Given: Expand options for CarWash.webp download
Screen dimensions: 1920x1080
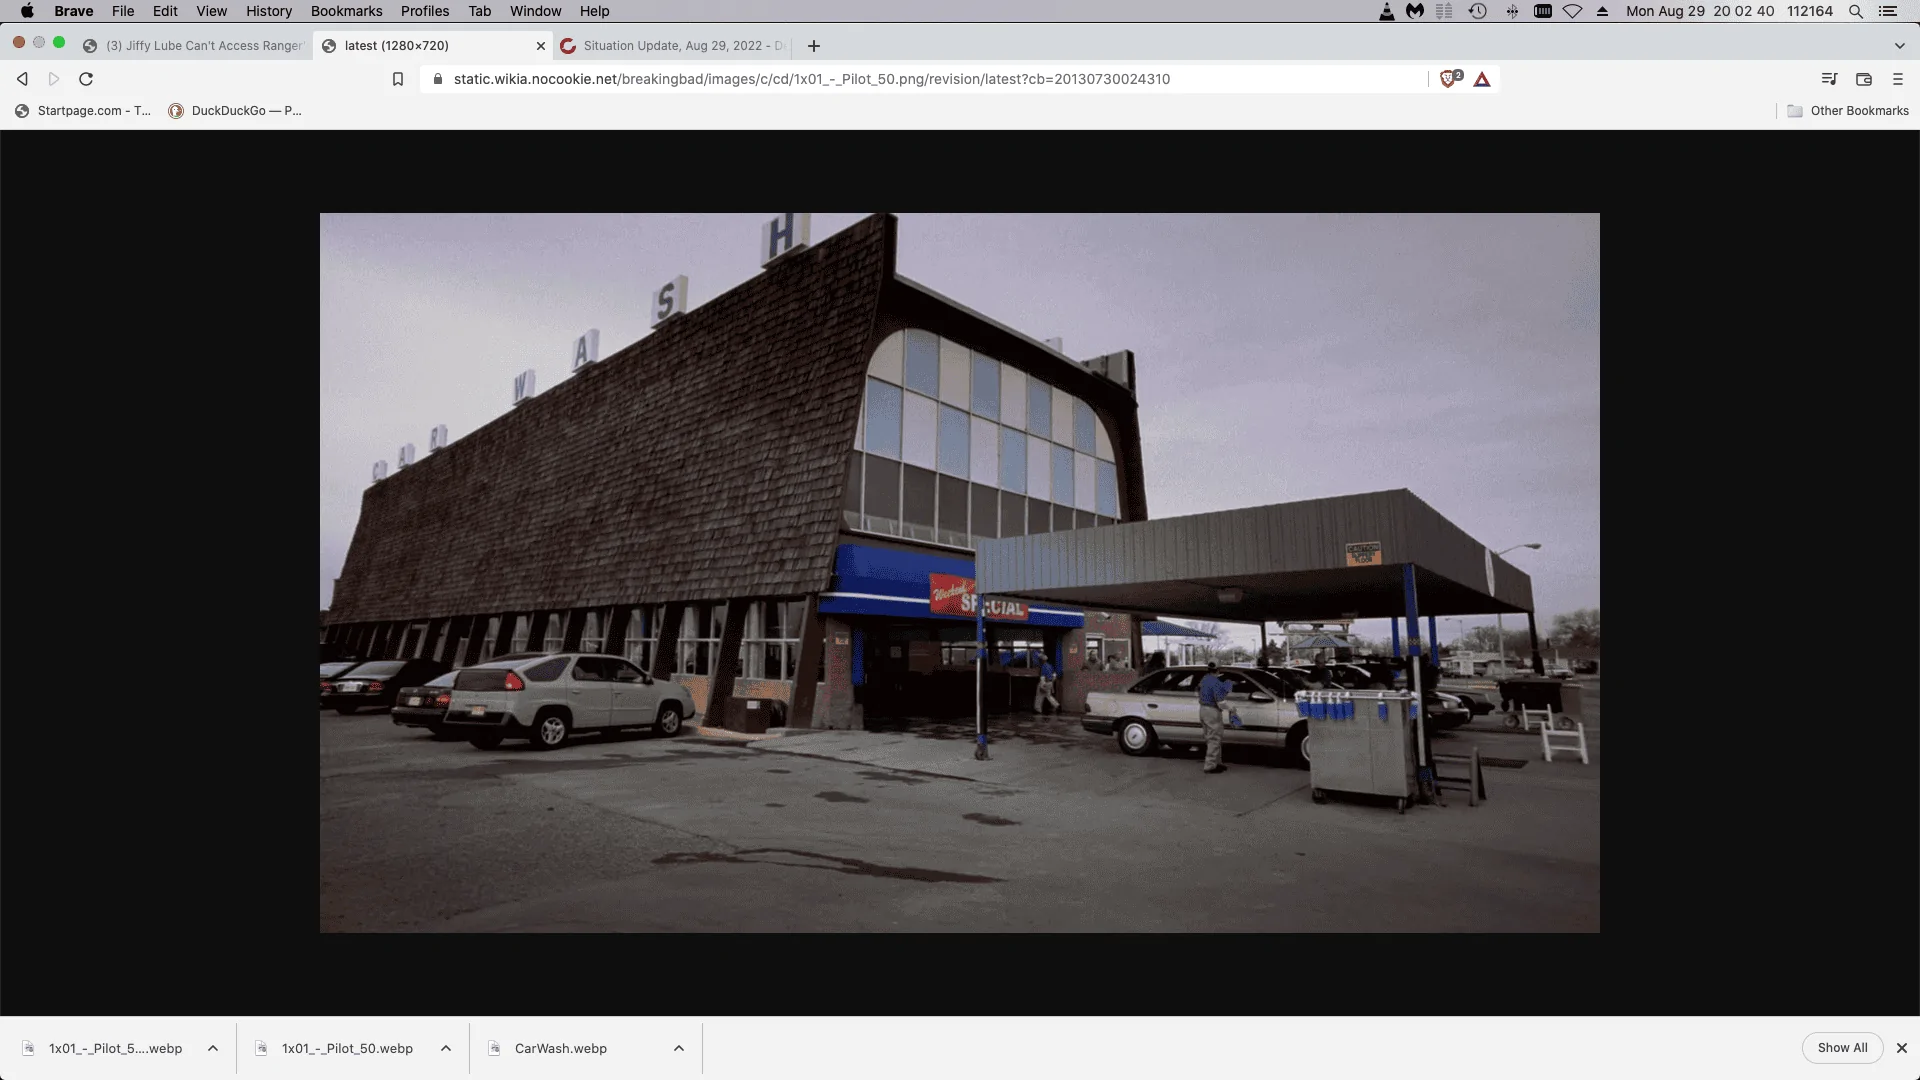Looking at the screenshot, I should 679,1048.
